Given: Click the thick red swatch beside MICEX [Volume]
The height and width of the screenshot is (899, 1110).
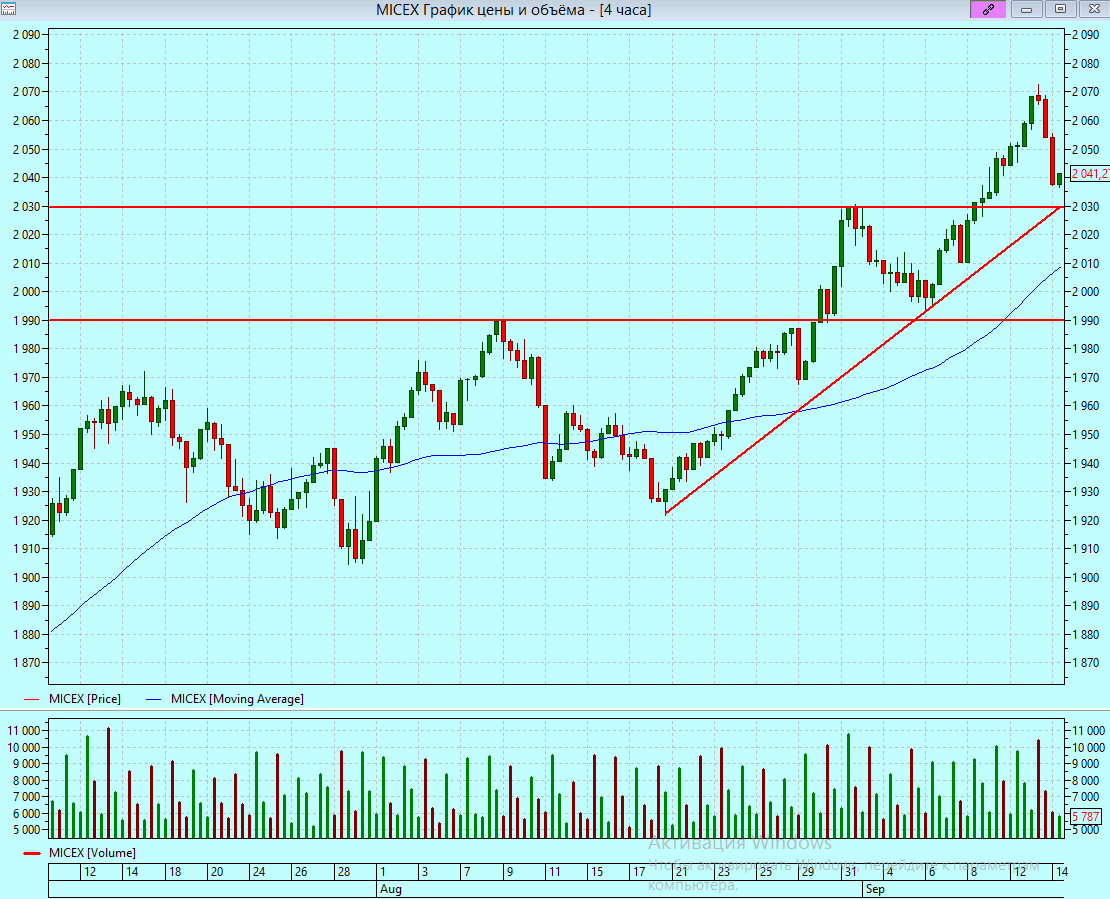Looking at the screenshot, I should [33, 854].
